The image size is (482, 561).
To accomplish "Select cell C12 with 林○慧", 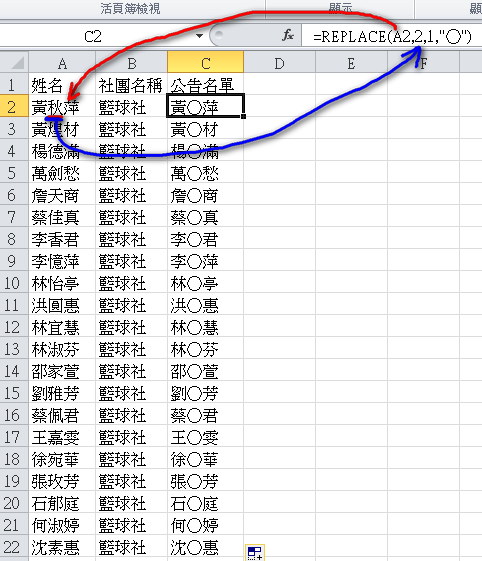I will (x=205, y=326).
